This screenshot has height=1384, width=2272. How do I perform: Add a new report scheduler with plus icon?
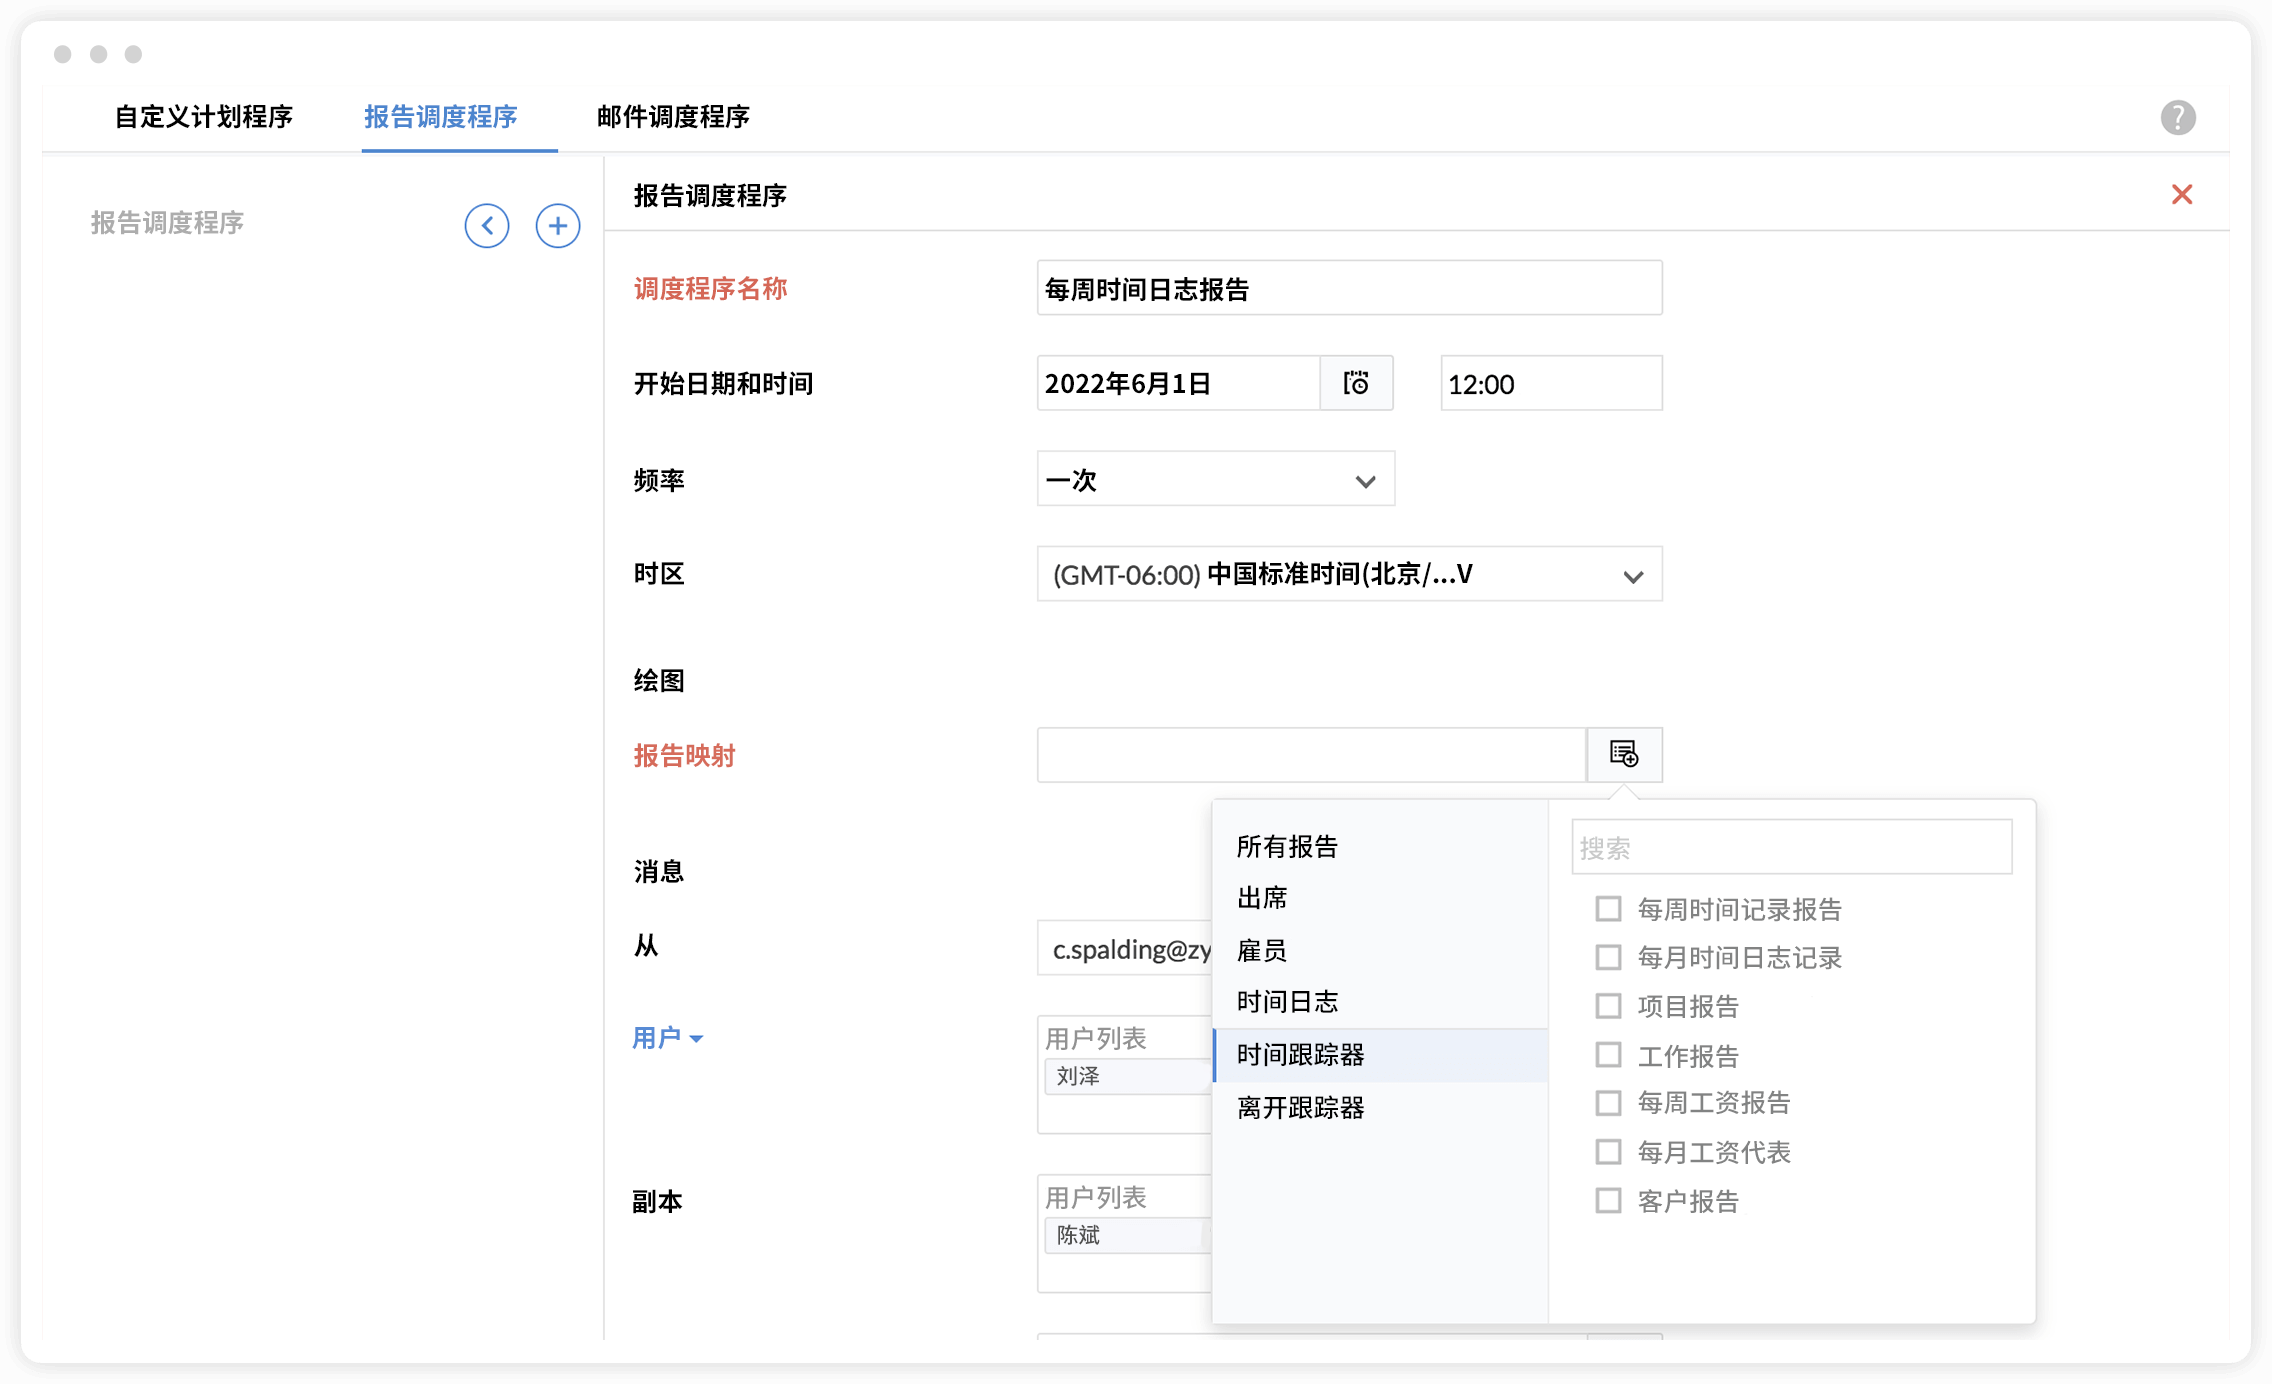[557, 226]
